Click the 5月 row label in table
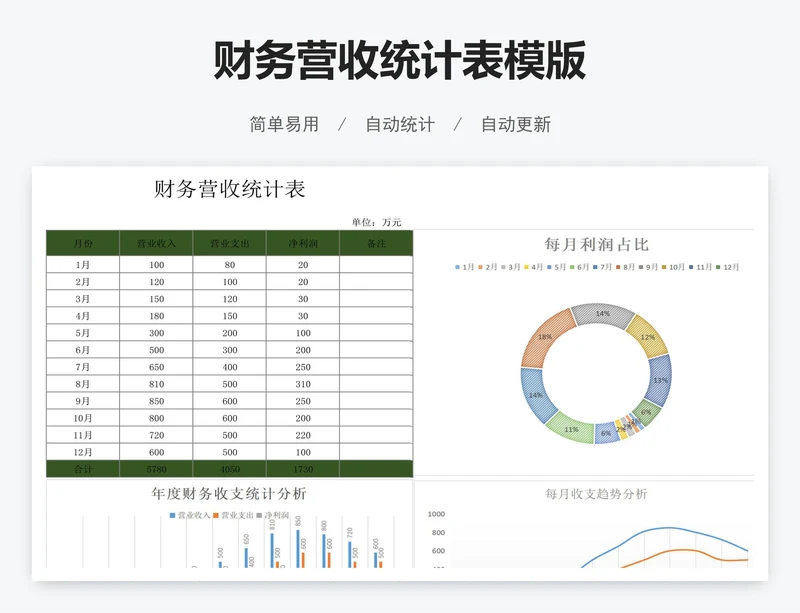The width and height of the screenshot is (800, 613). (83, 333)
